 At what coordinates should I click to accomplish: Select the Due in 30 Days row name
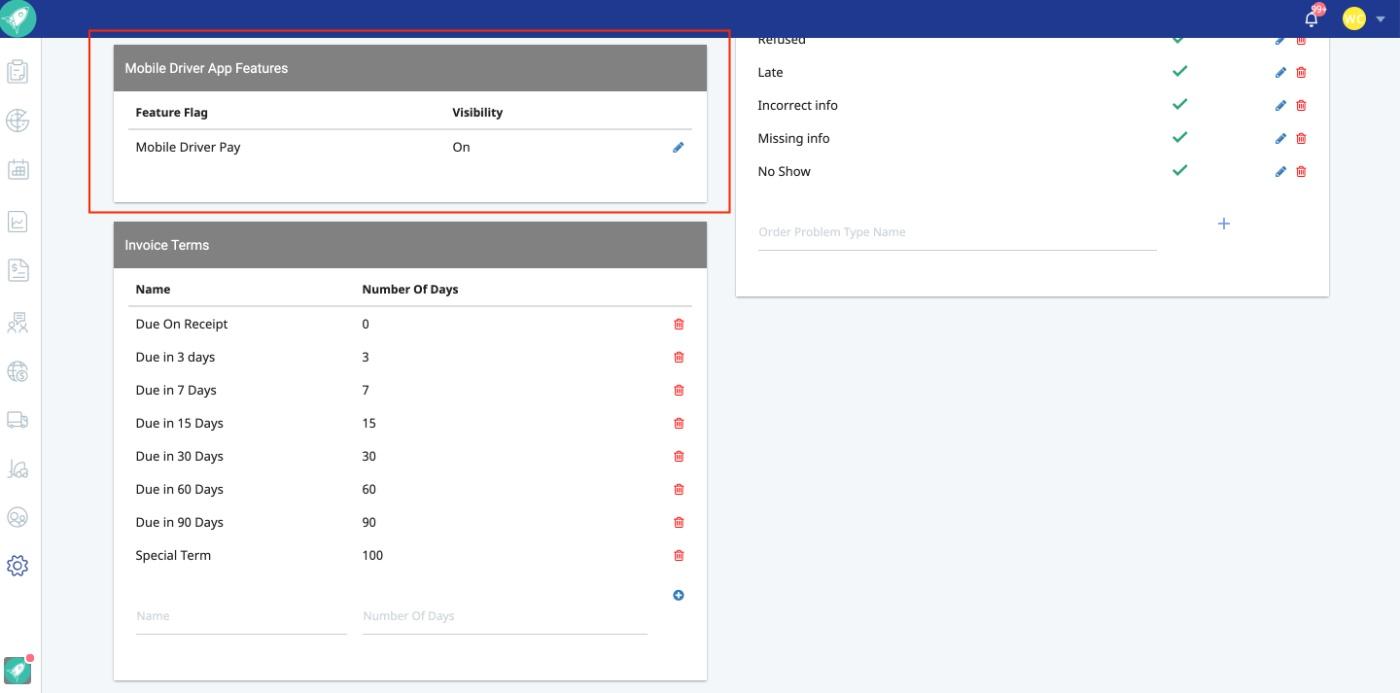tap(179, 456)
